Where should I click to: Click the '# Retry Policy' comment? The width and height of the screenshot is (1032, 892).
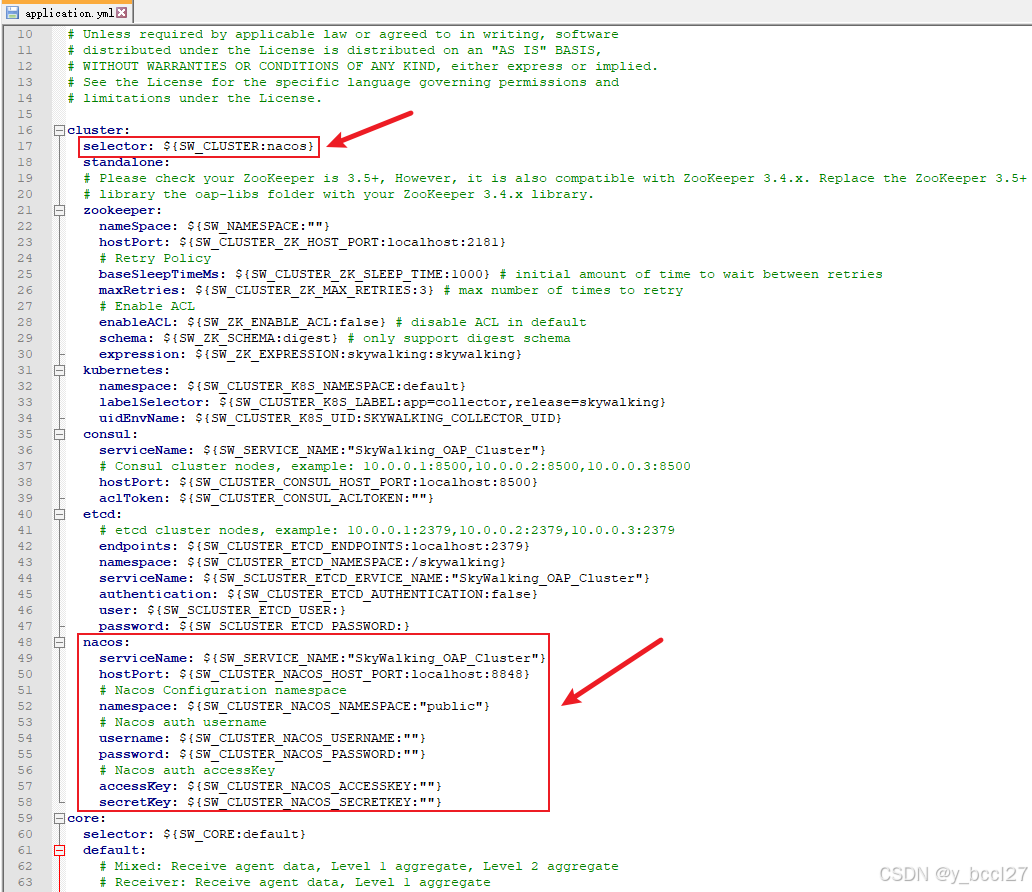(x=155, y=259)
